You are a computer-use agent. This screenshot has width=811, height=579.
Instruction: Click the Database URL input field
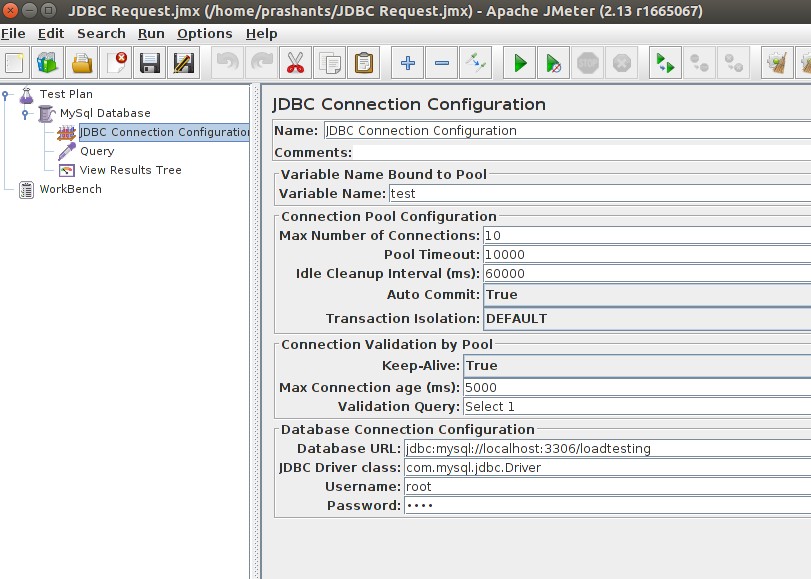606,449
